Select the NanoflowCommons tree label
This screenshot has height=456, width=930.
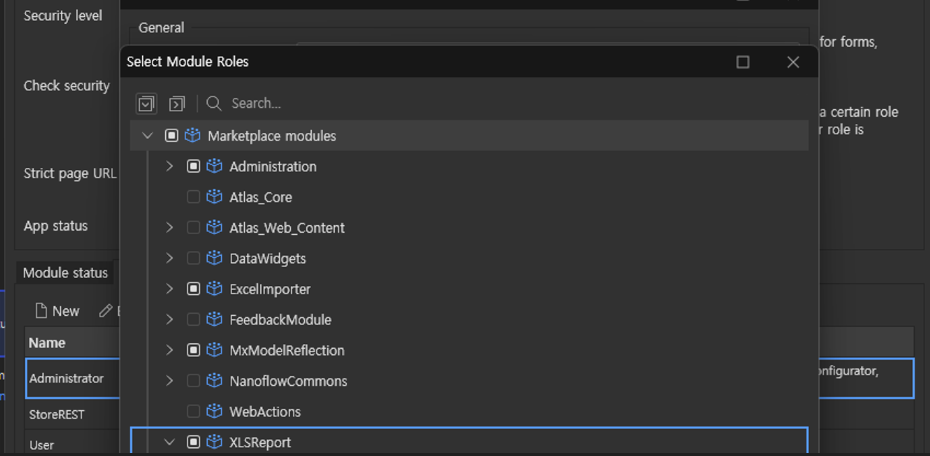[x=288, y=381]
